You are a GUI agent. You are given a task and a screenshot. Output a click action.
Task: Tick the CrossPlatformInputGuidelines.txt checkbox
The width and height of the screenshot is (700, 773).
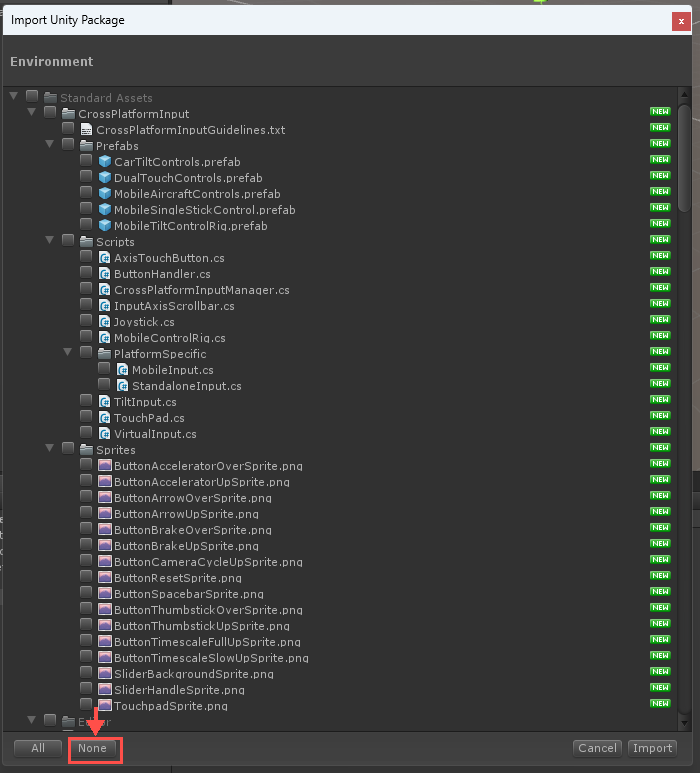[68, 128]
